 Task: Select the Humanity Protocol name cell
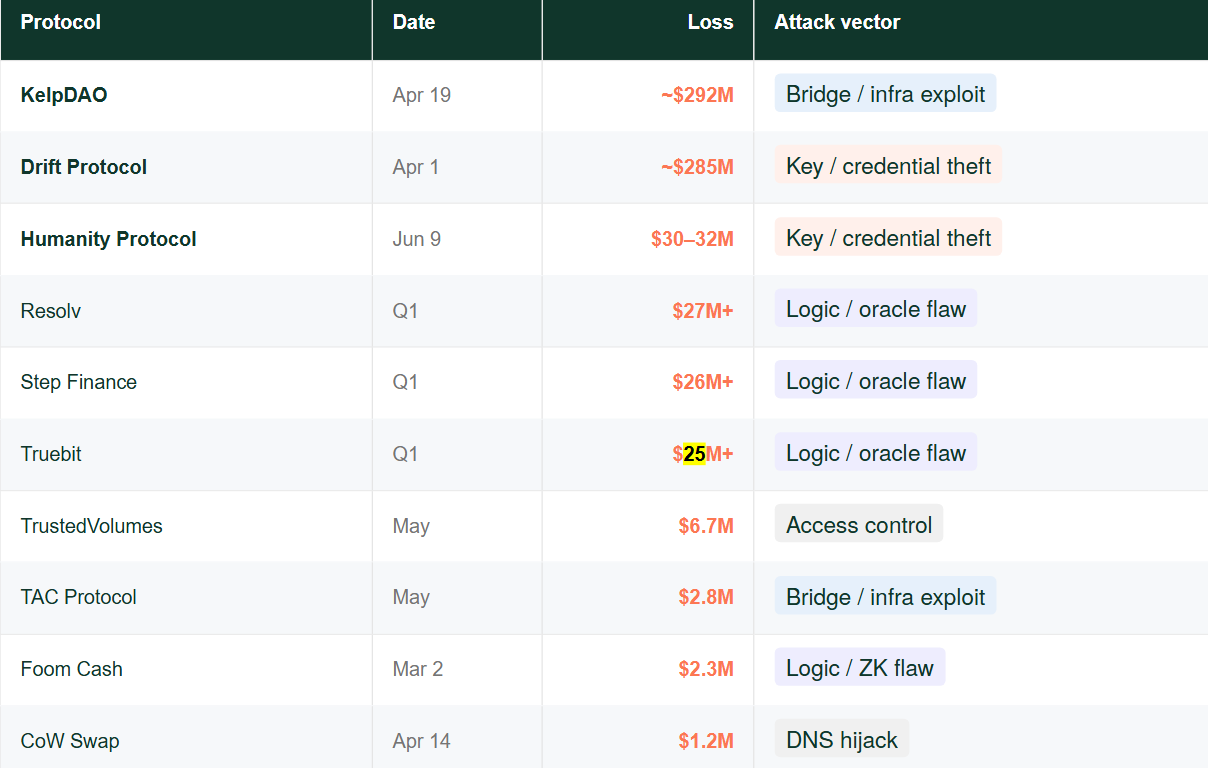[108, 239]
